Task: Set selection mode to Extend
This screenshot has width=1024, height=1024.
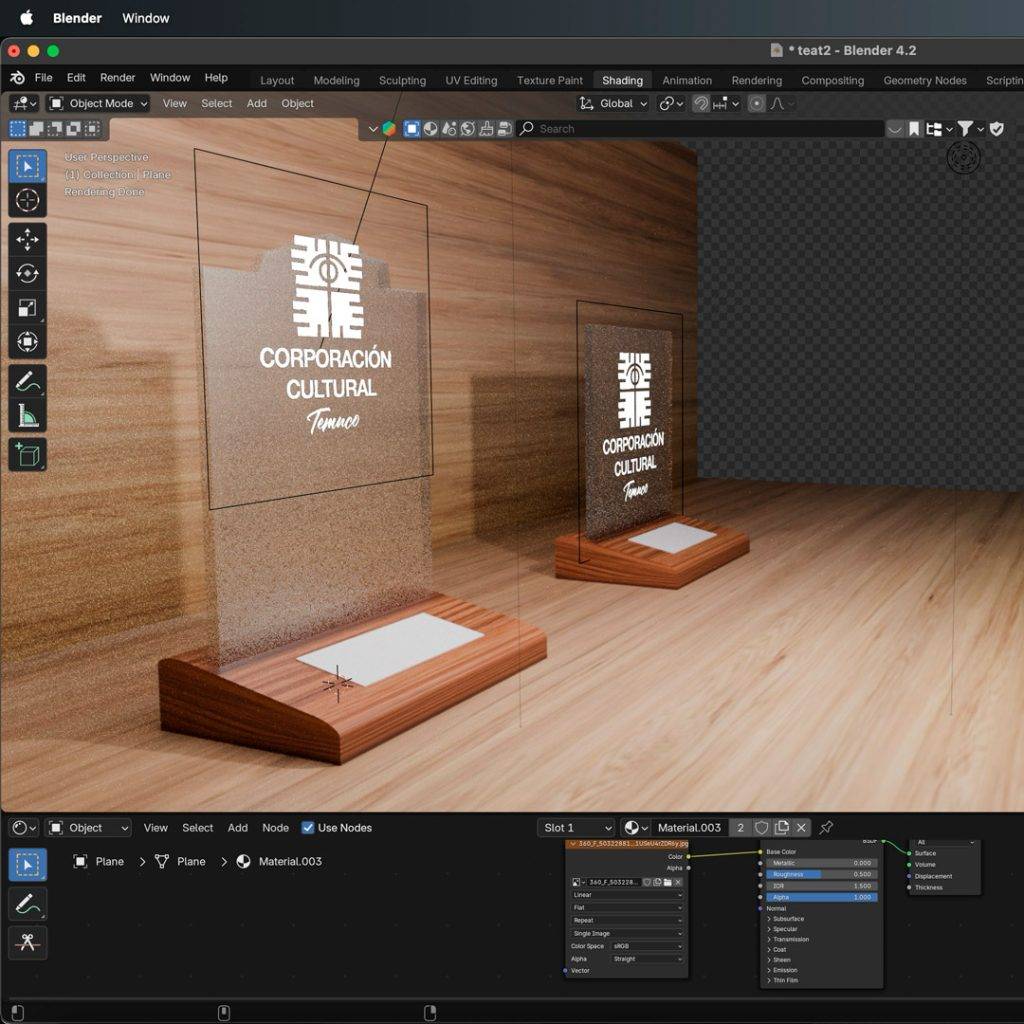Action: pyautogui.click(x=37, y=129)
